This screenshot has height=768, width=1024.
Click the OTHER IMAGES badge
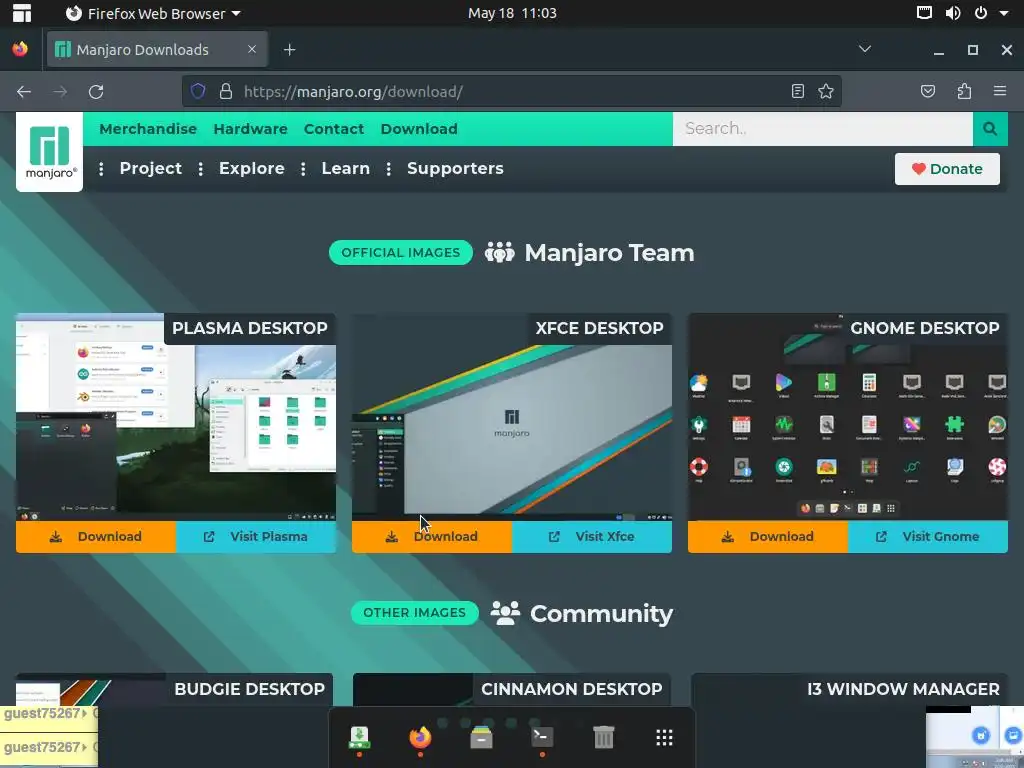pyautogui.click(x=414, y=613)
